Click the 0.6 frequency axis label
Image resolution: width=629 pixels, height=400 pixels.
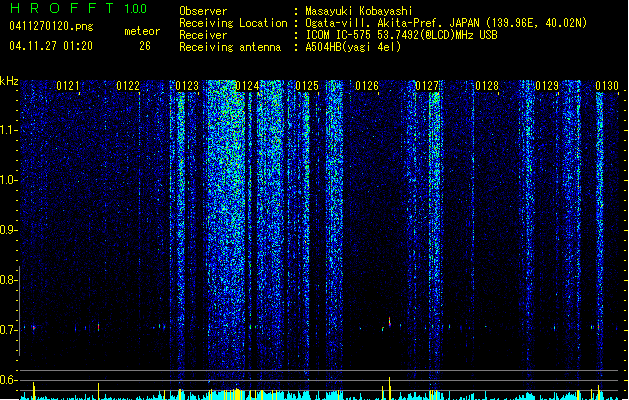(x=8, y=380)
